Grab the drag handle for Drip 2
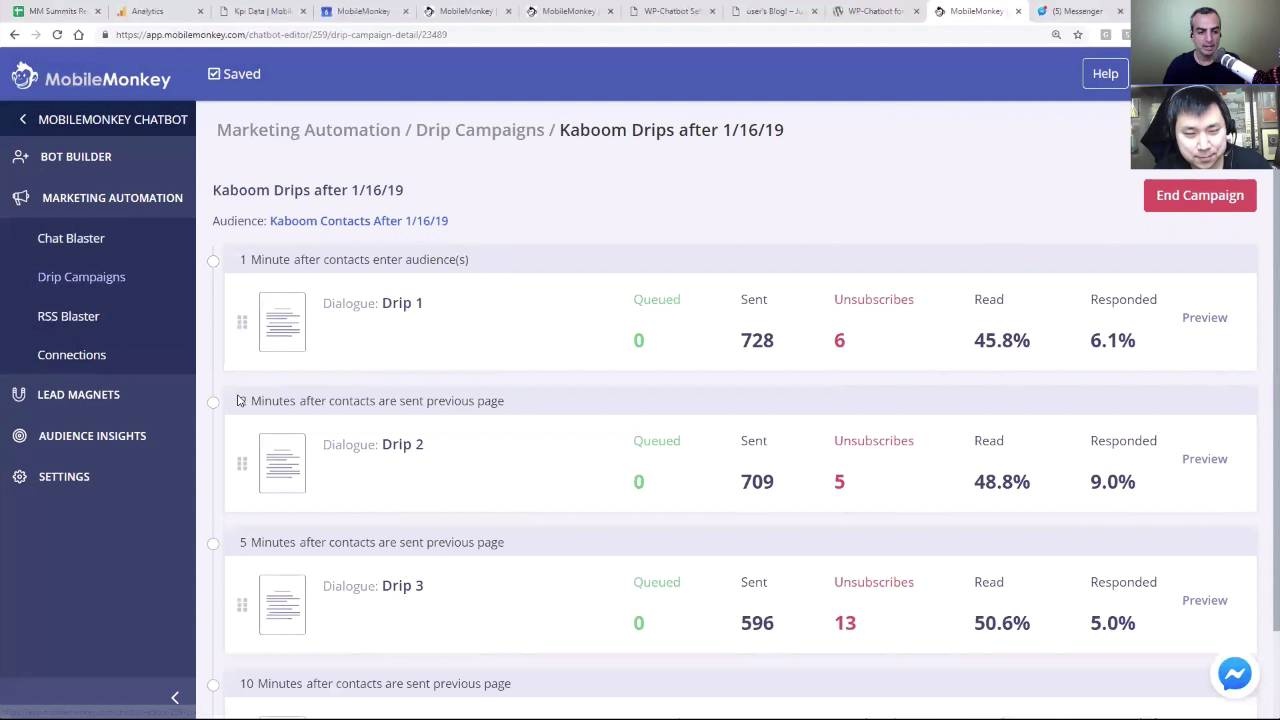This screenshot has height=720, width=1280. point(242,463)
